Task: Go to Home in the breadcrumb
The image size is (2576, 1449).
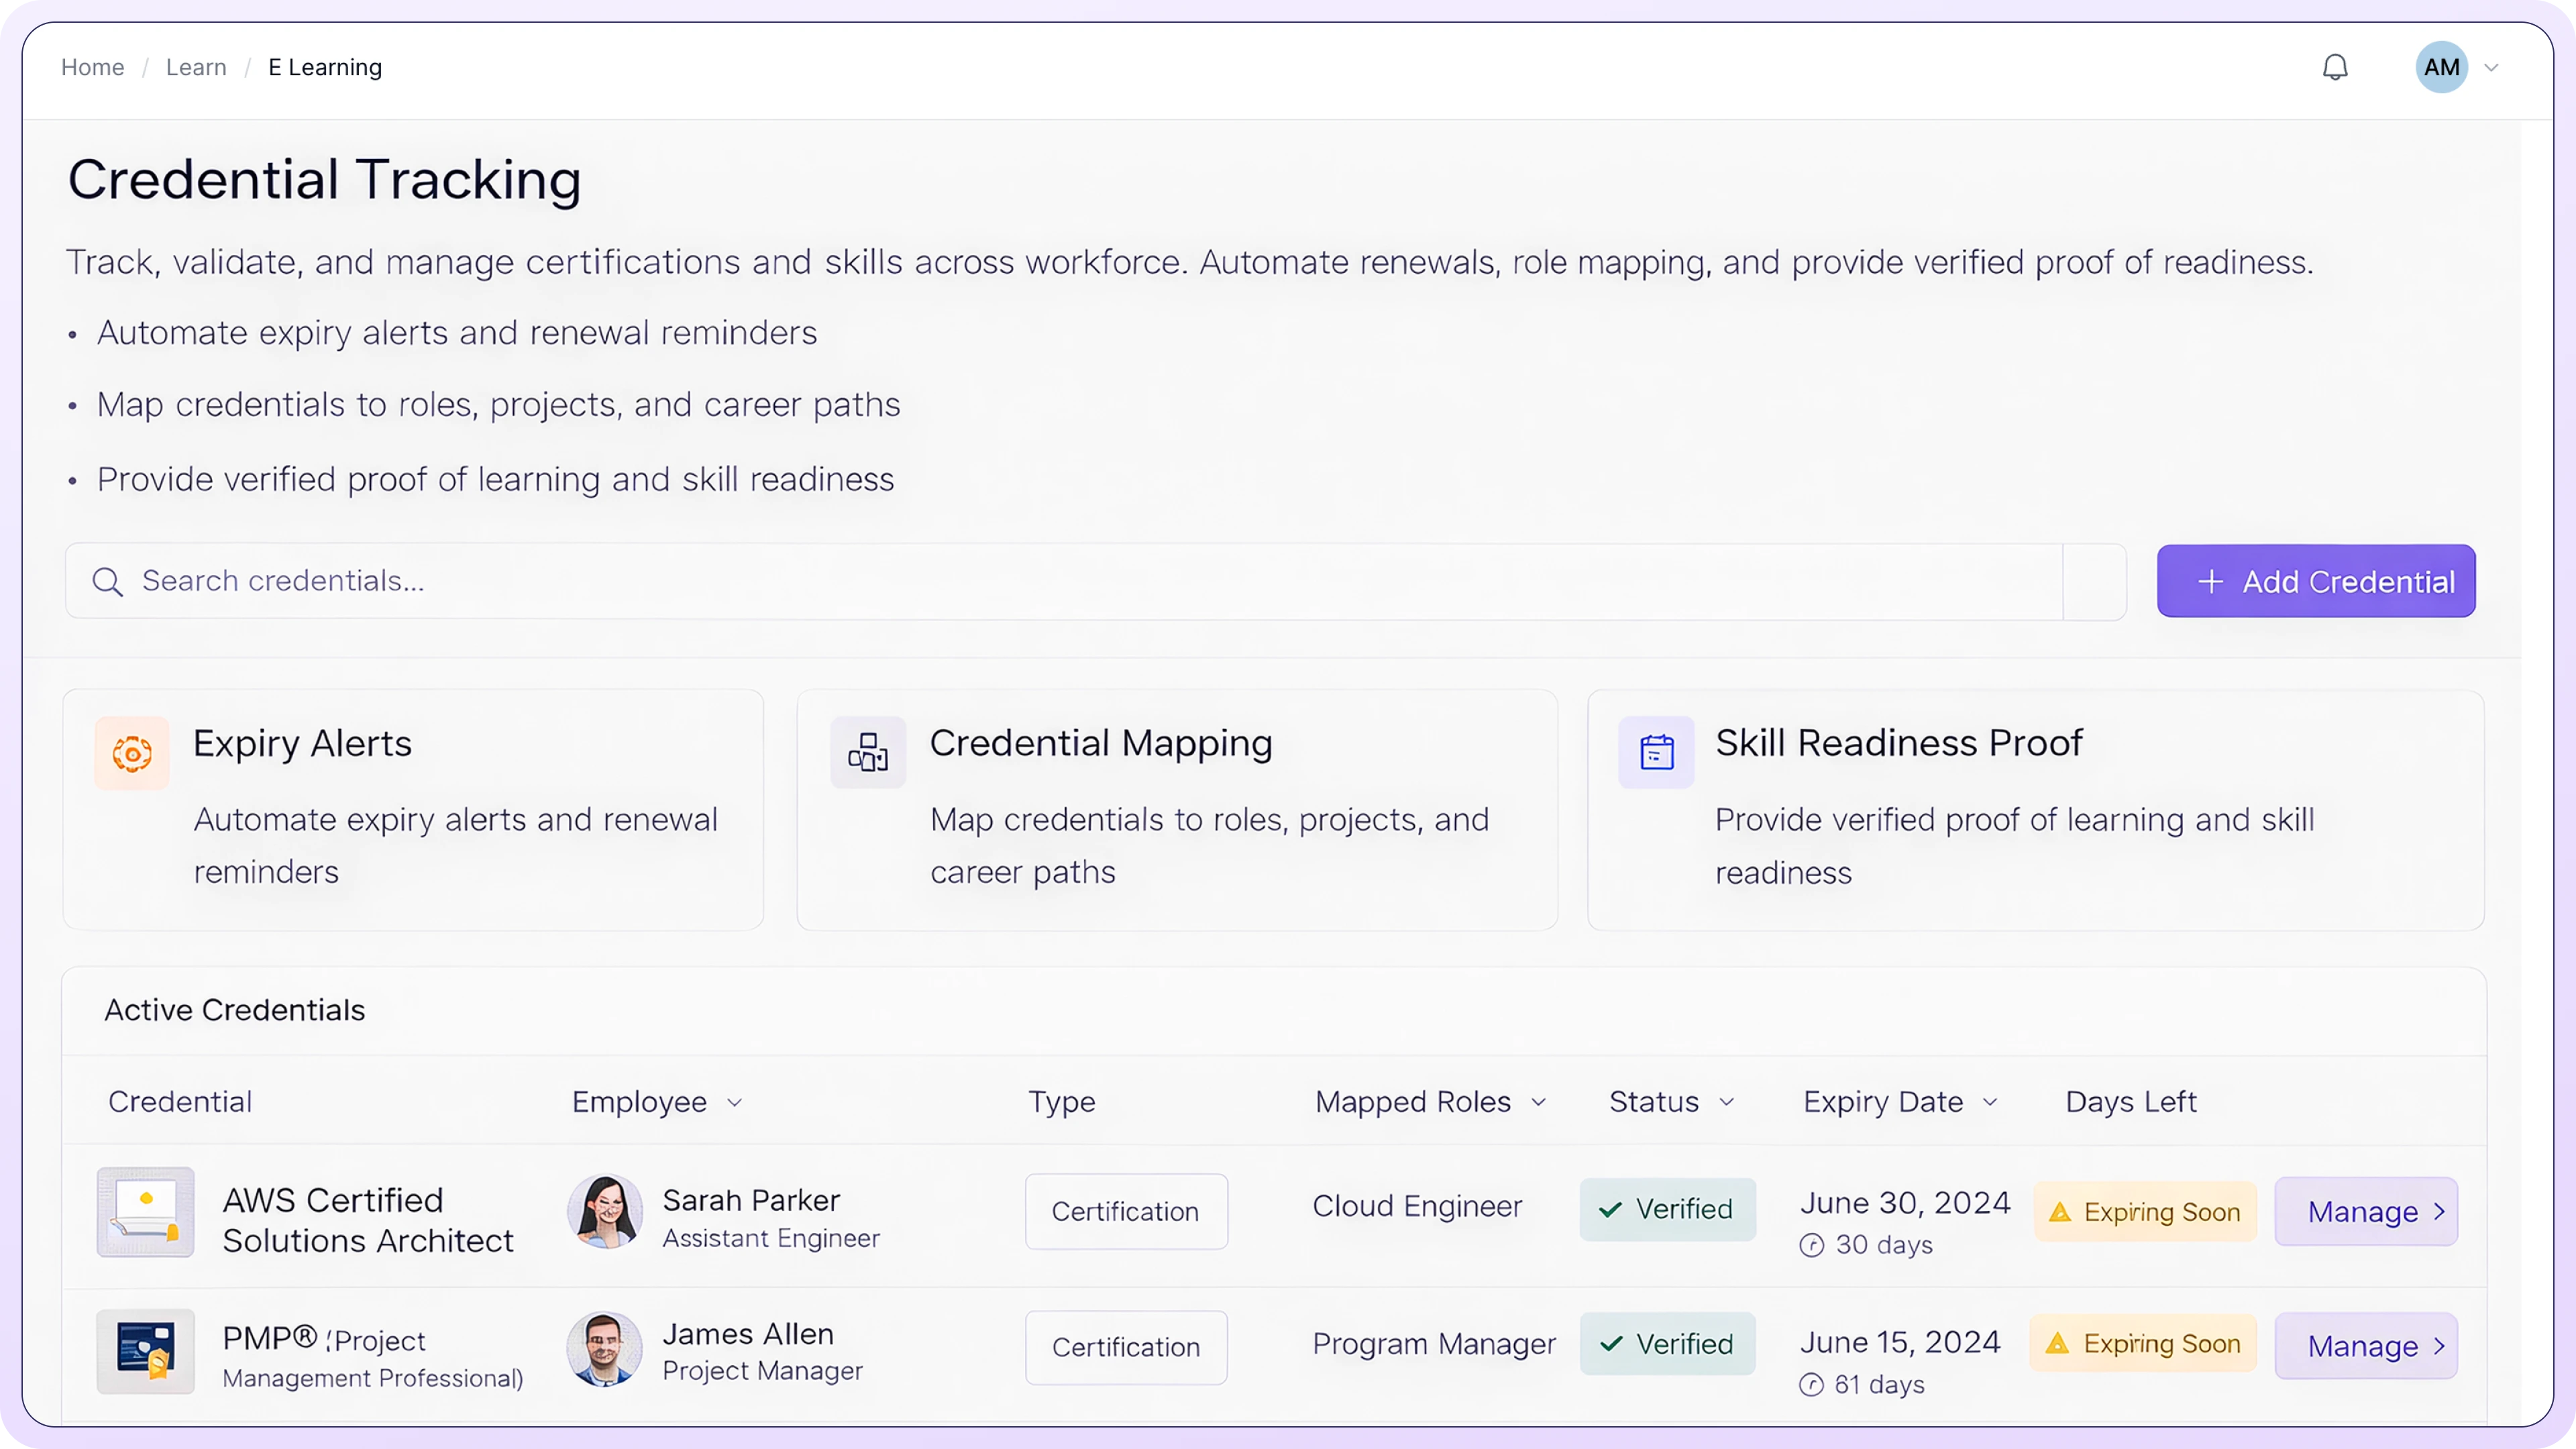Action: (92, 67)
